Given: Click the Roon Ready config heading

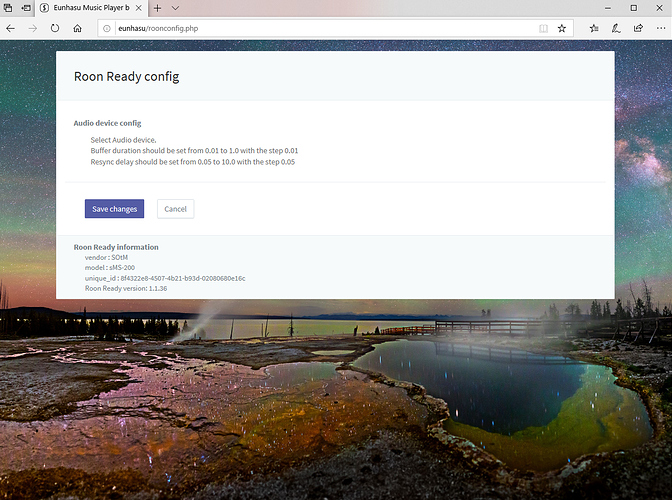Looking at the screenshot, I should click(126, 76).
